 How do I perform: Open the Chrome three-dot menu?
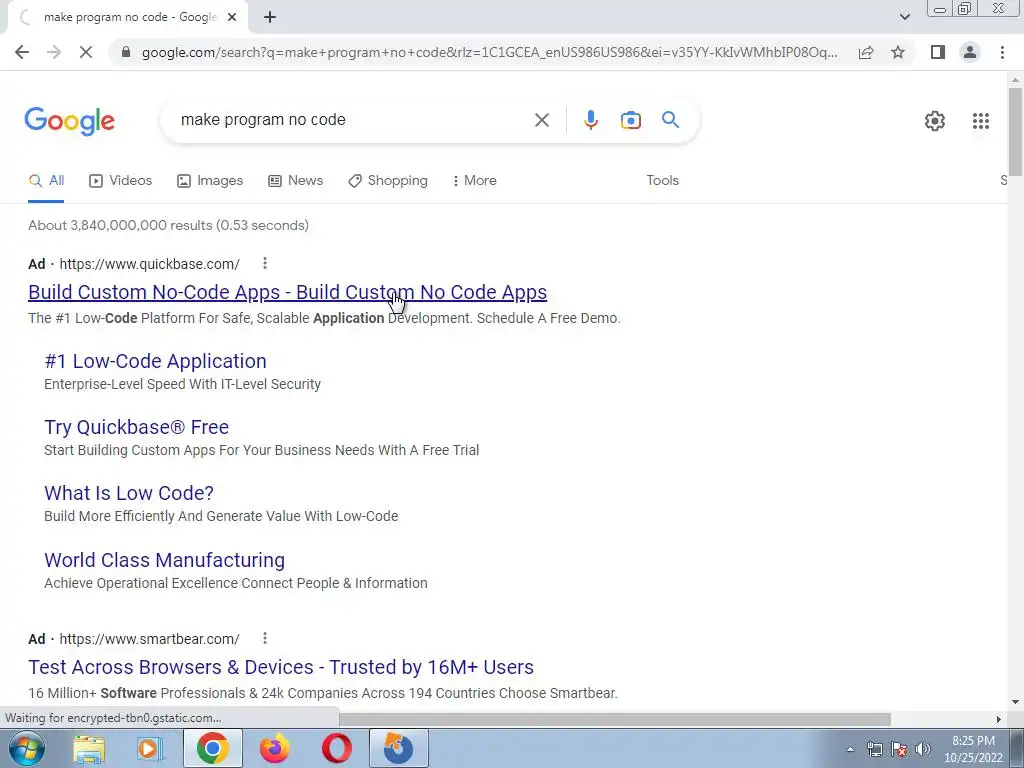pyautogui.click(x=1002, y=52)
